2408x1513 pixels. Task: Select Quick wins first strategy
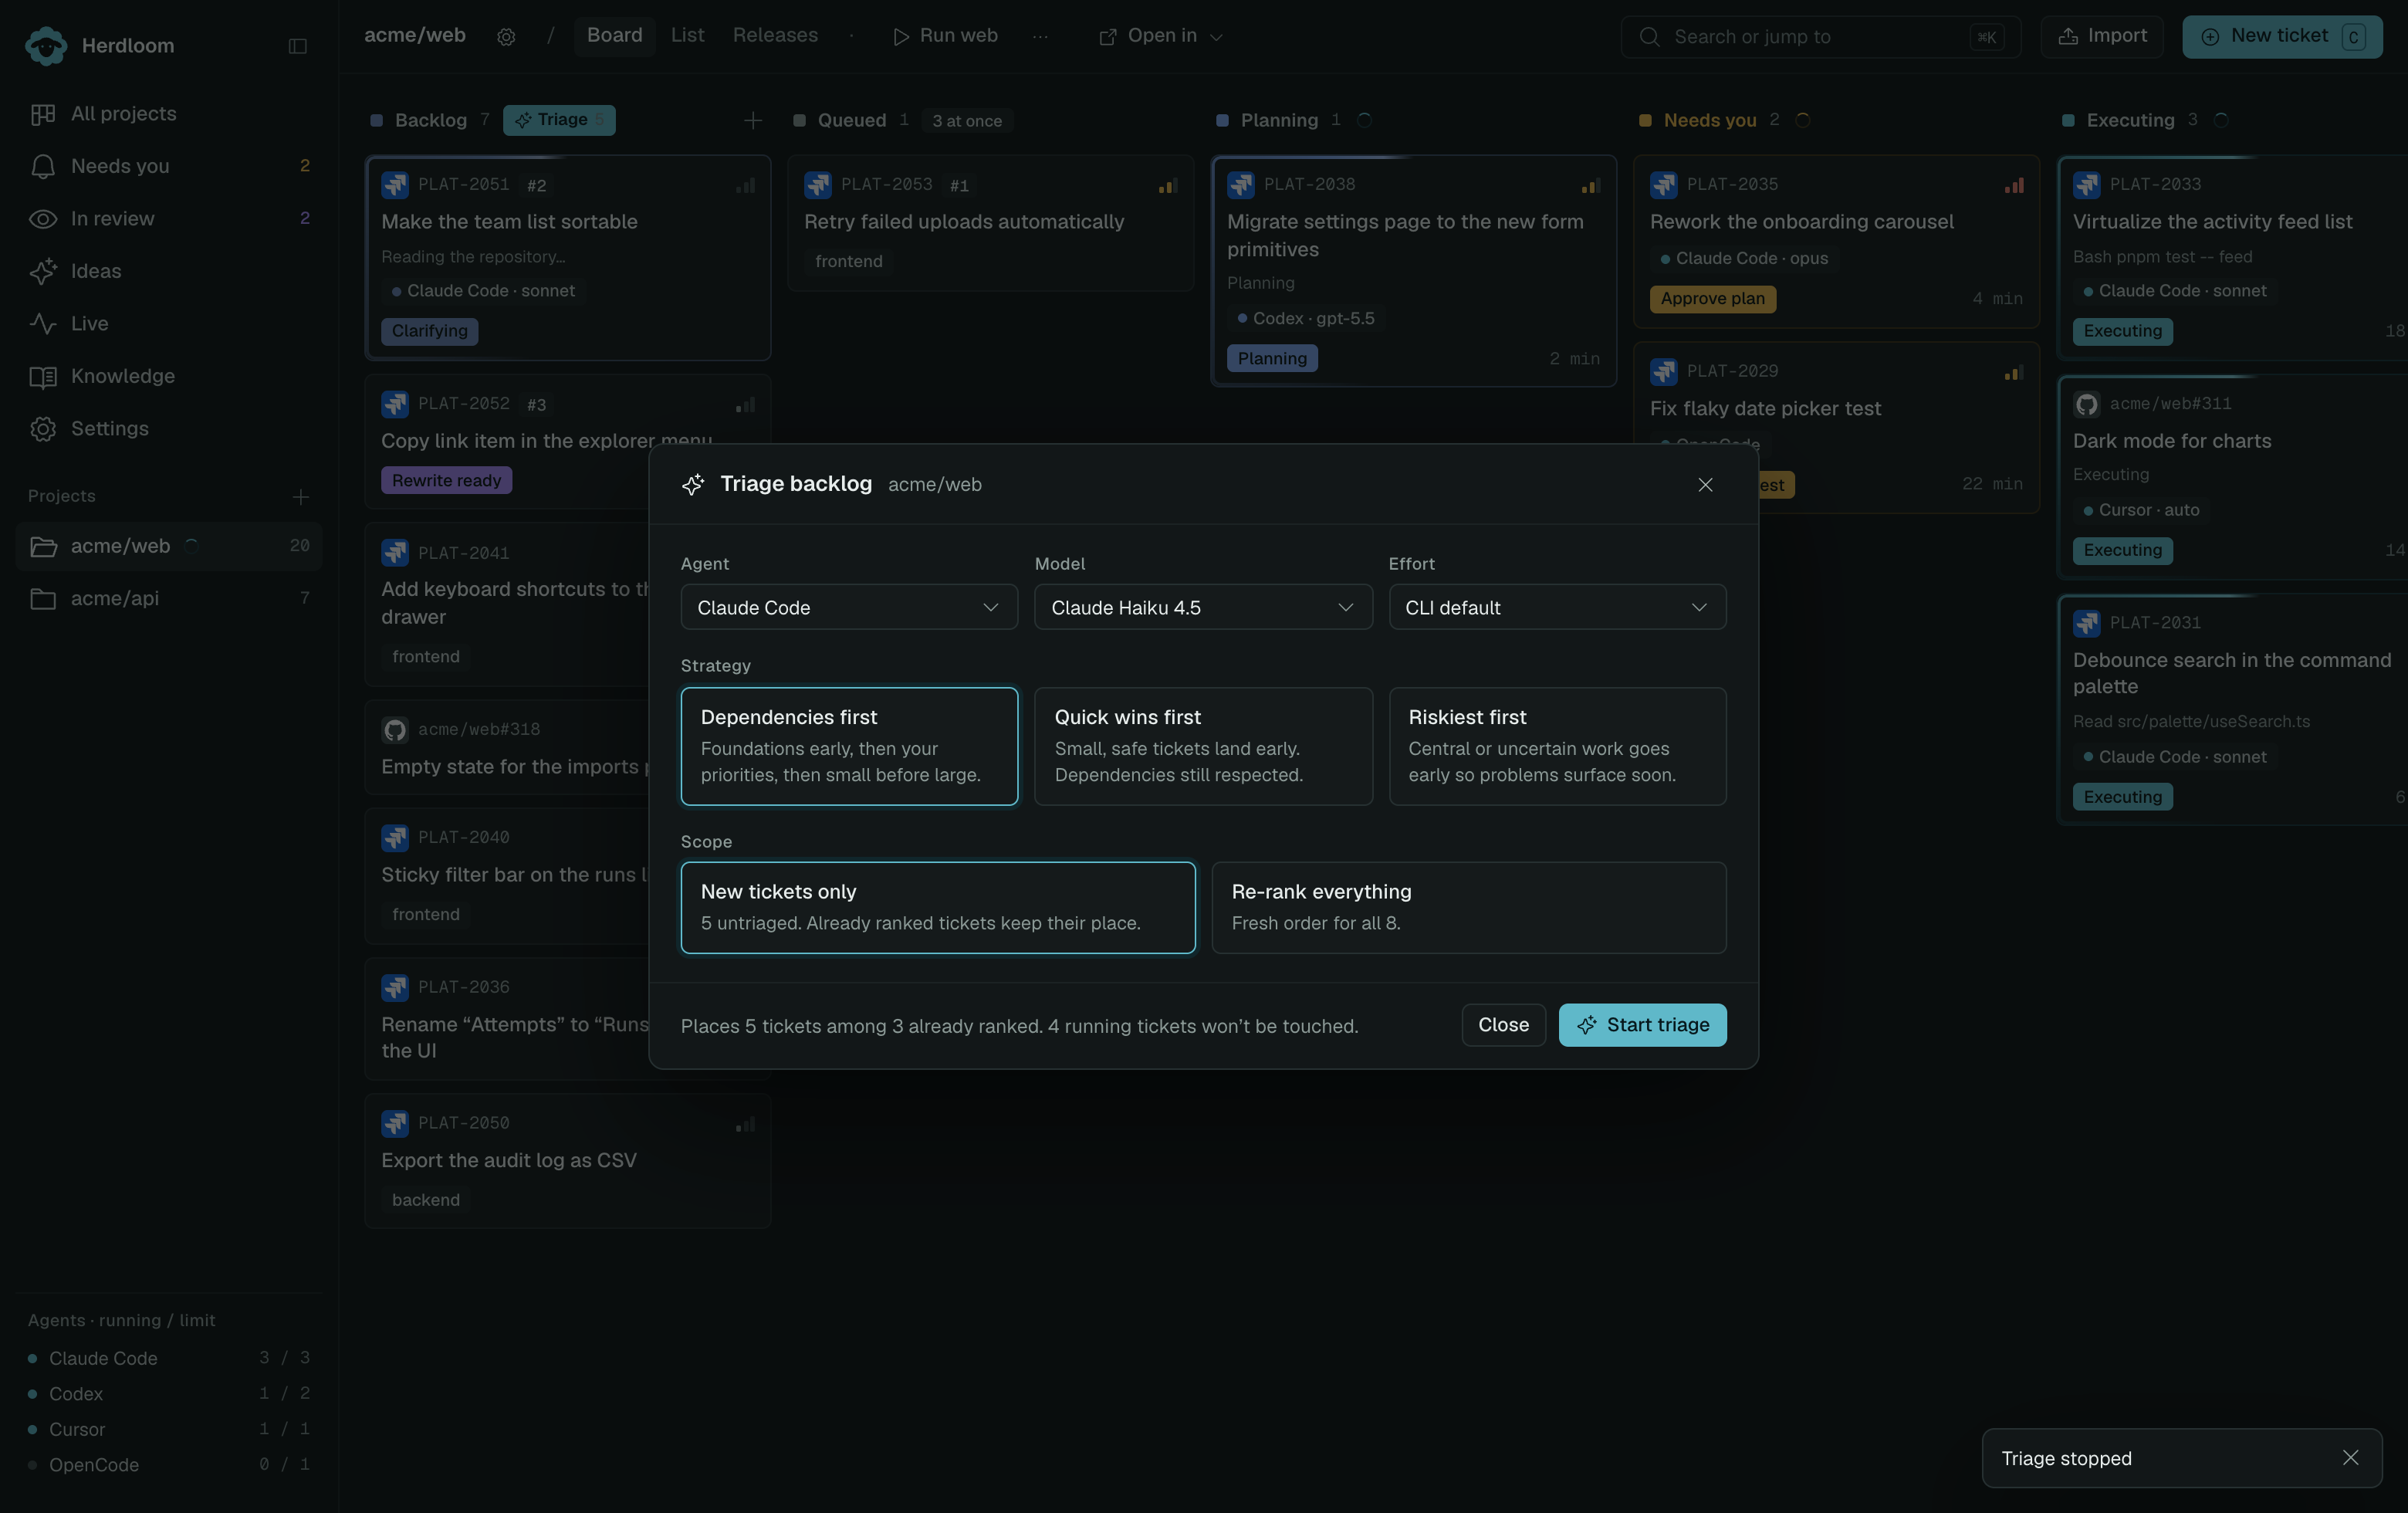tap(1203, 746)
